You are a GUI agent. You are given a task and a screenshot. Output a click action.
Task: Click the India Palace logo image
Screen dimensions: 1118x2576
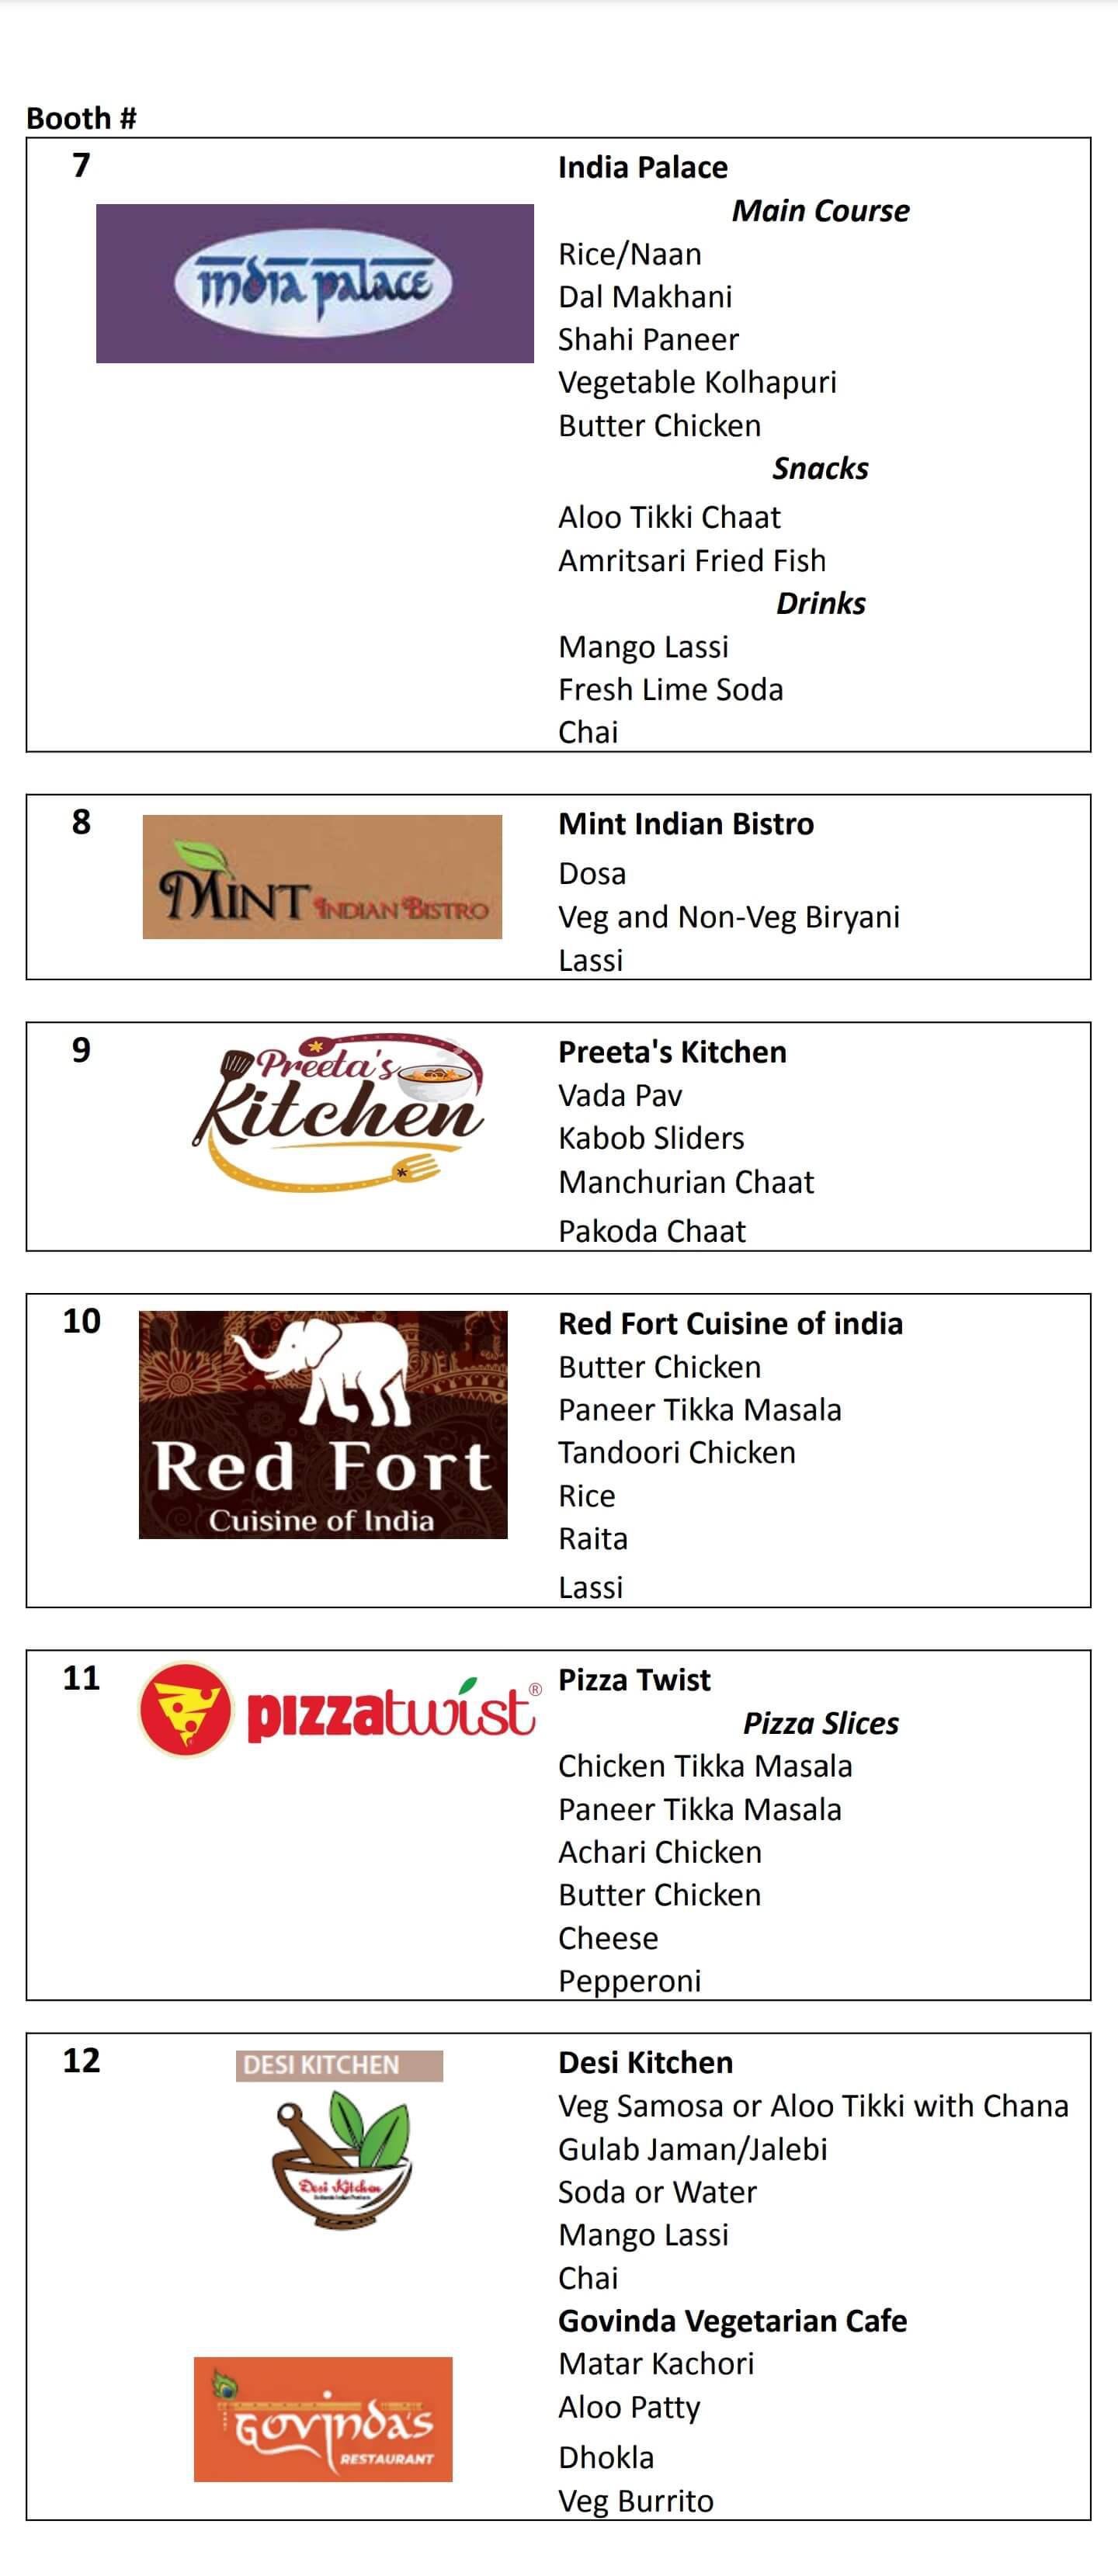click(x=314, y=283)
